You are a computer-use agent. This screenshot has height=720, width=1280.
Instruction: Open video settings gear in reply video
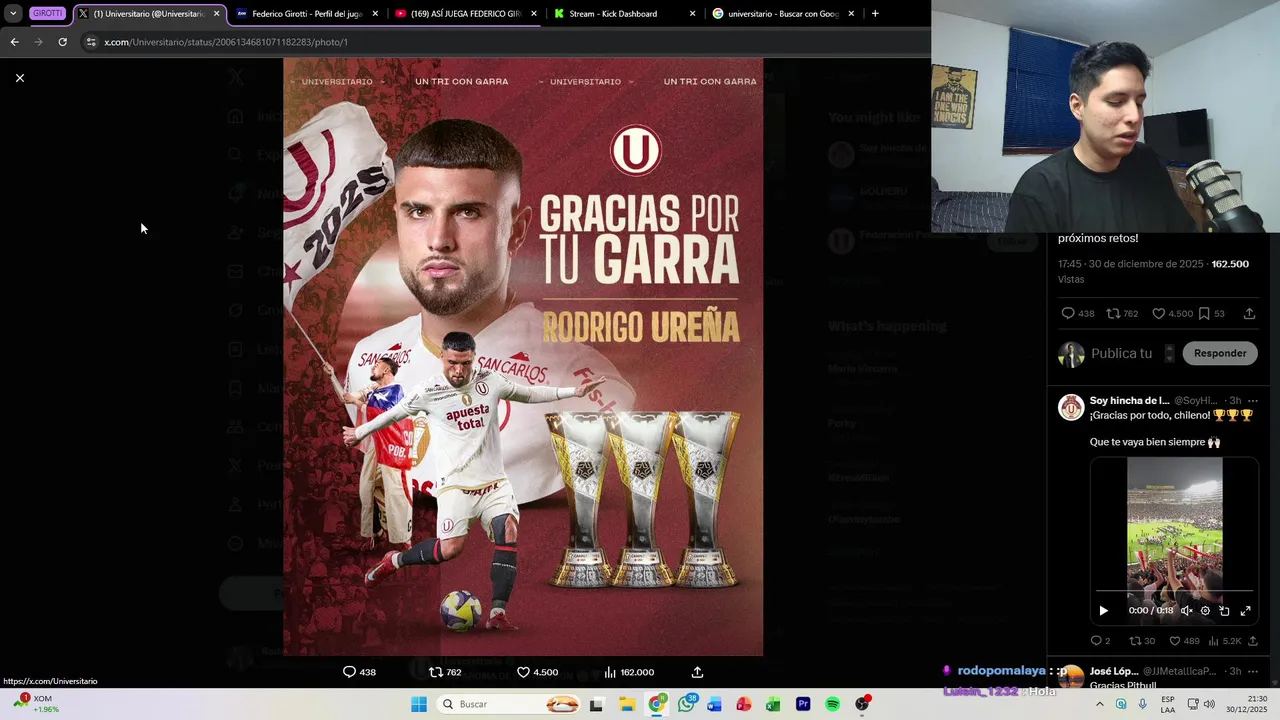[1205, 610]
